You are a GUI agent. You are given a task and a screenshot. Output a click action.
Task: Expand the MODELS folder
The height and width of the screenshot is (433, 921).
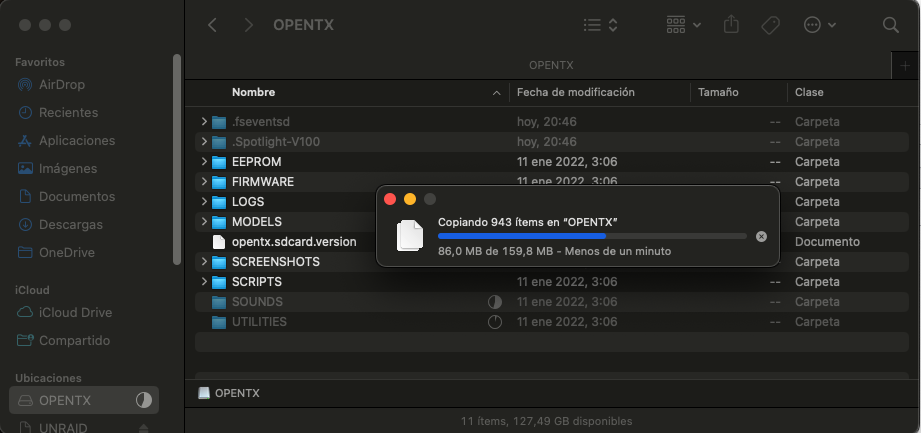pyautogui.click(x=204, y=221)
